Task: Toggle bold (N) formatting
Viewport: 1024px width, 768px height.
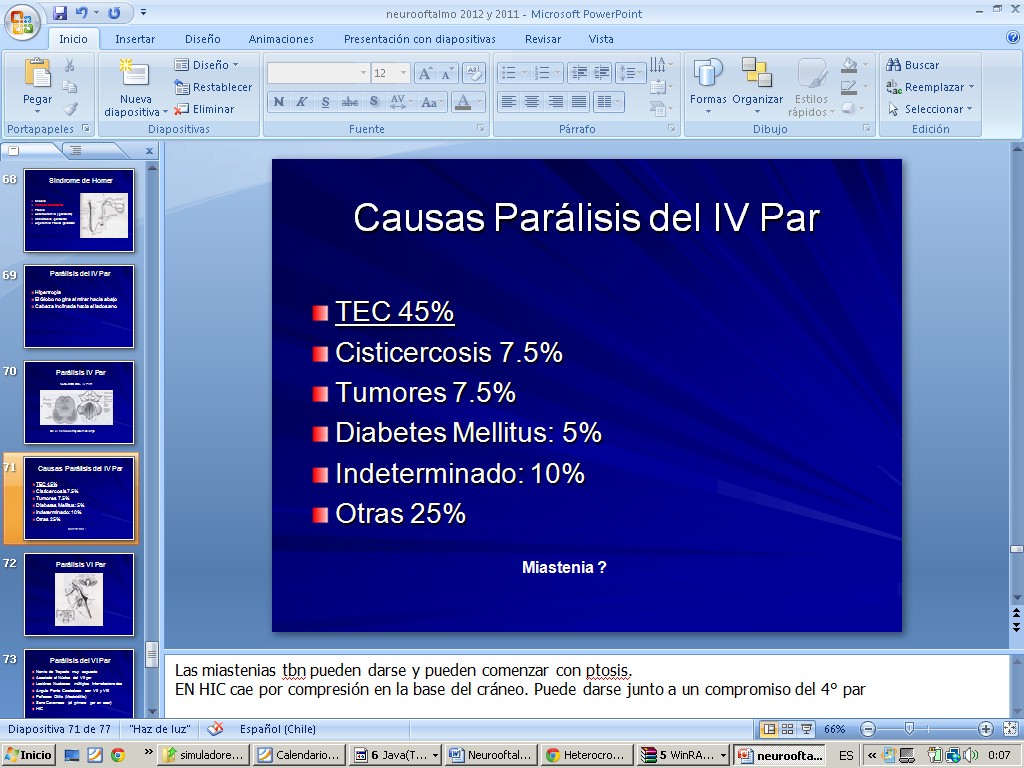Action: click(278, 102)
